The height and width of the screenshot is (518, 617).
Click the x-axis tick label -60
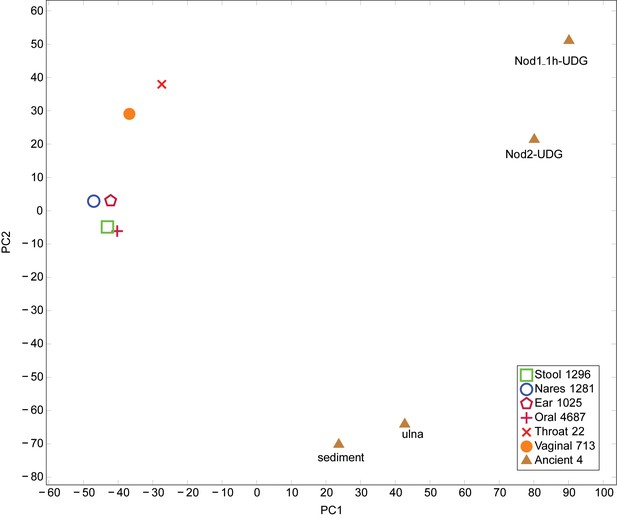(50, 492)
